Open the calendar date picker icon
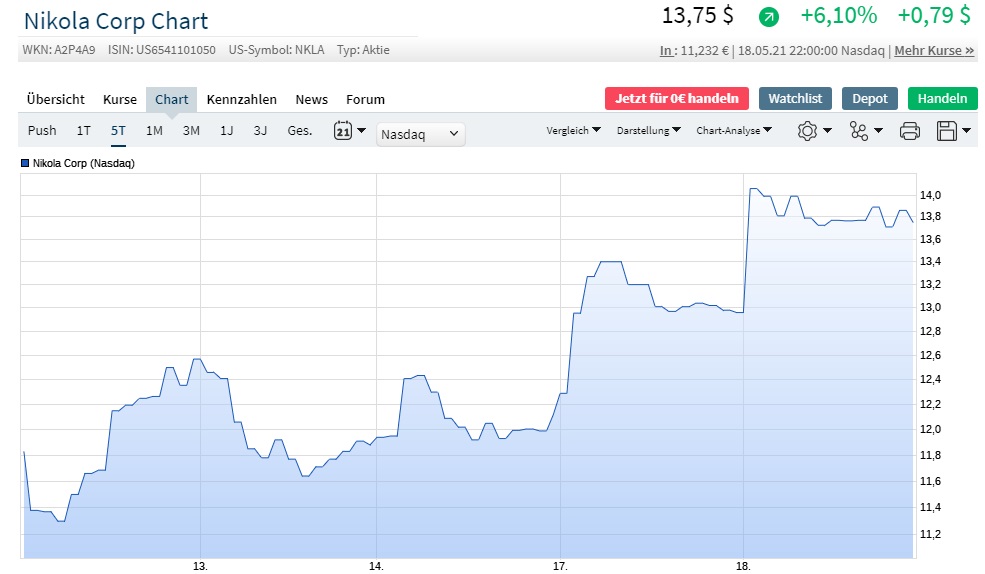 (343, 131)
